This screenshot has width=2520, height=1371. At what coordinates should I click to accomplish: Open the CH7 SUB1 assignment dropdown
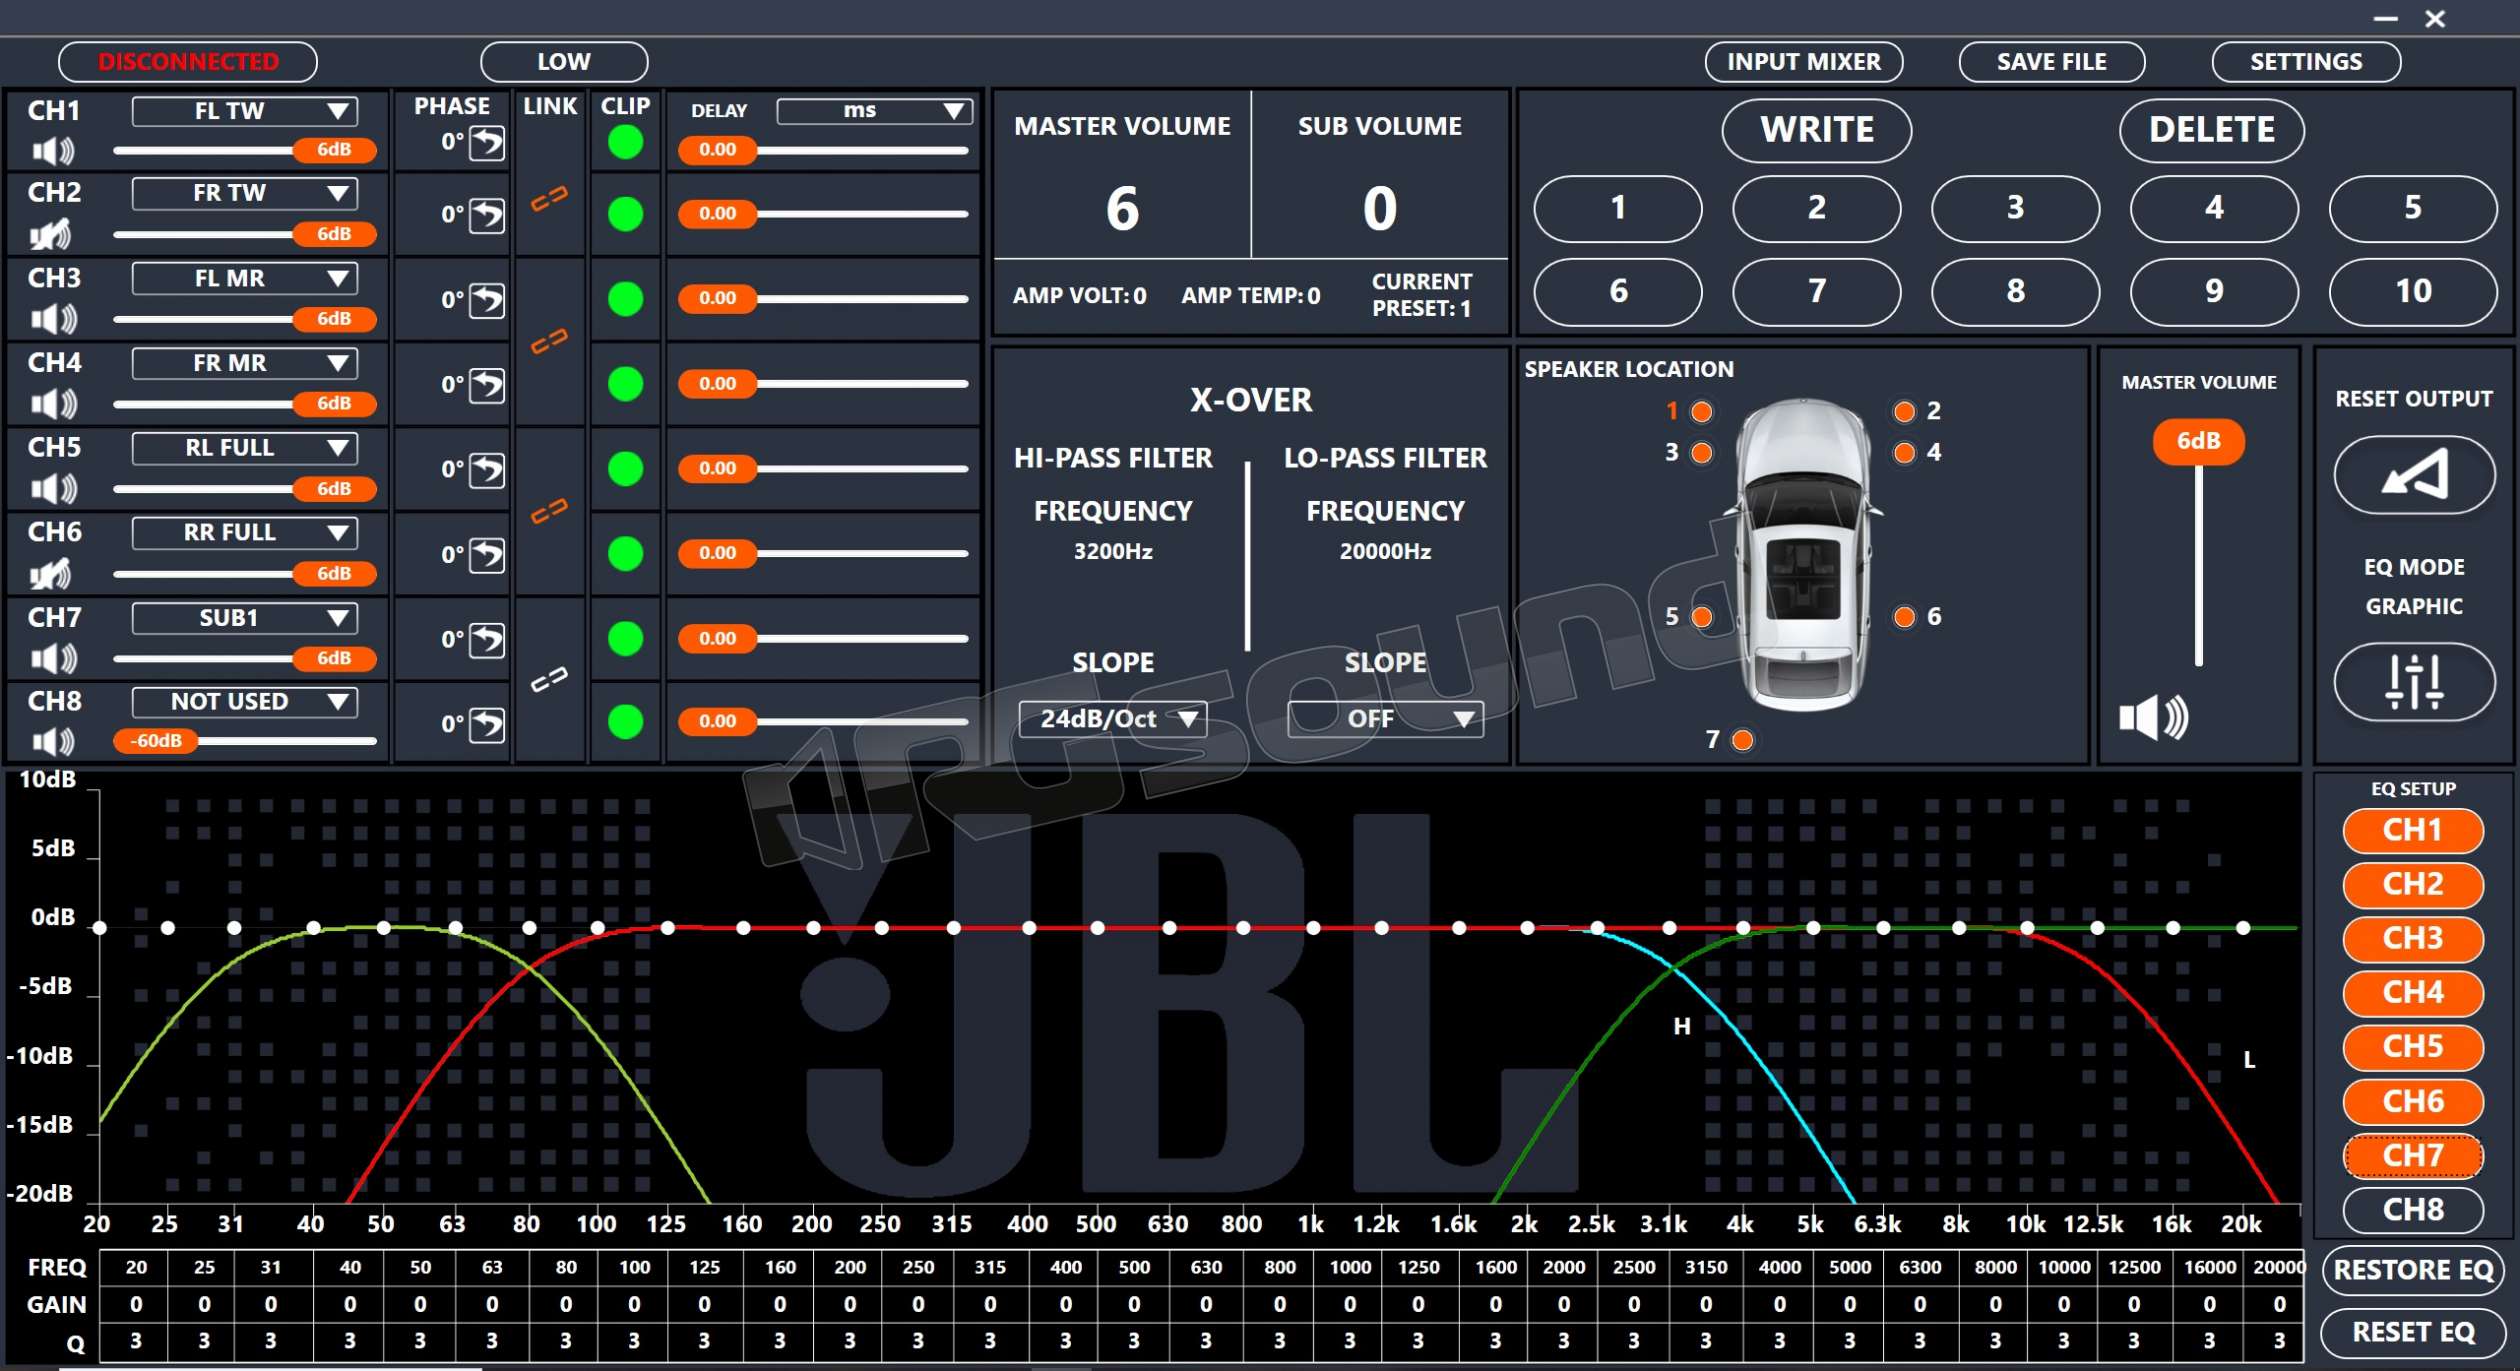pos(245,618)
